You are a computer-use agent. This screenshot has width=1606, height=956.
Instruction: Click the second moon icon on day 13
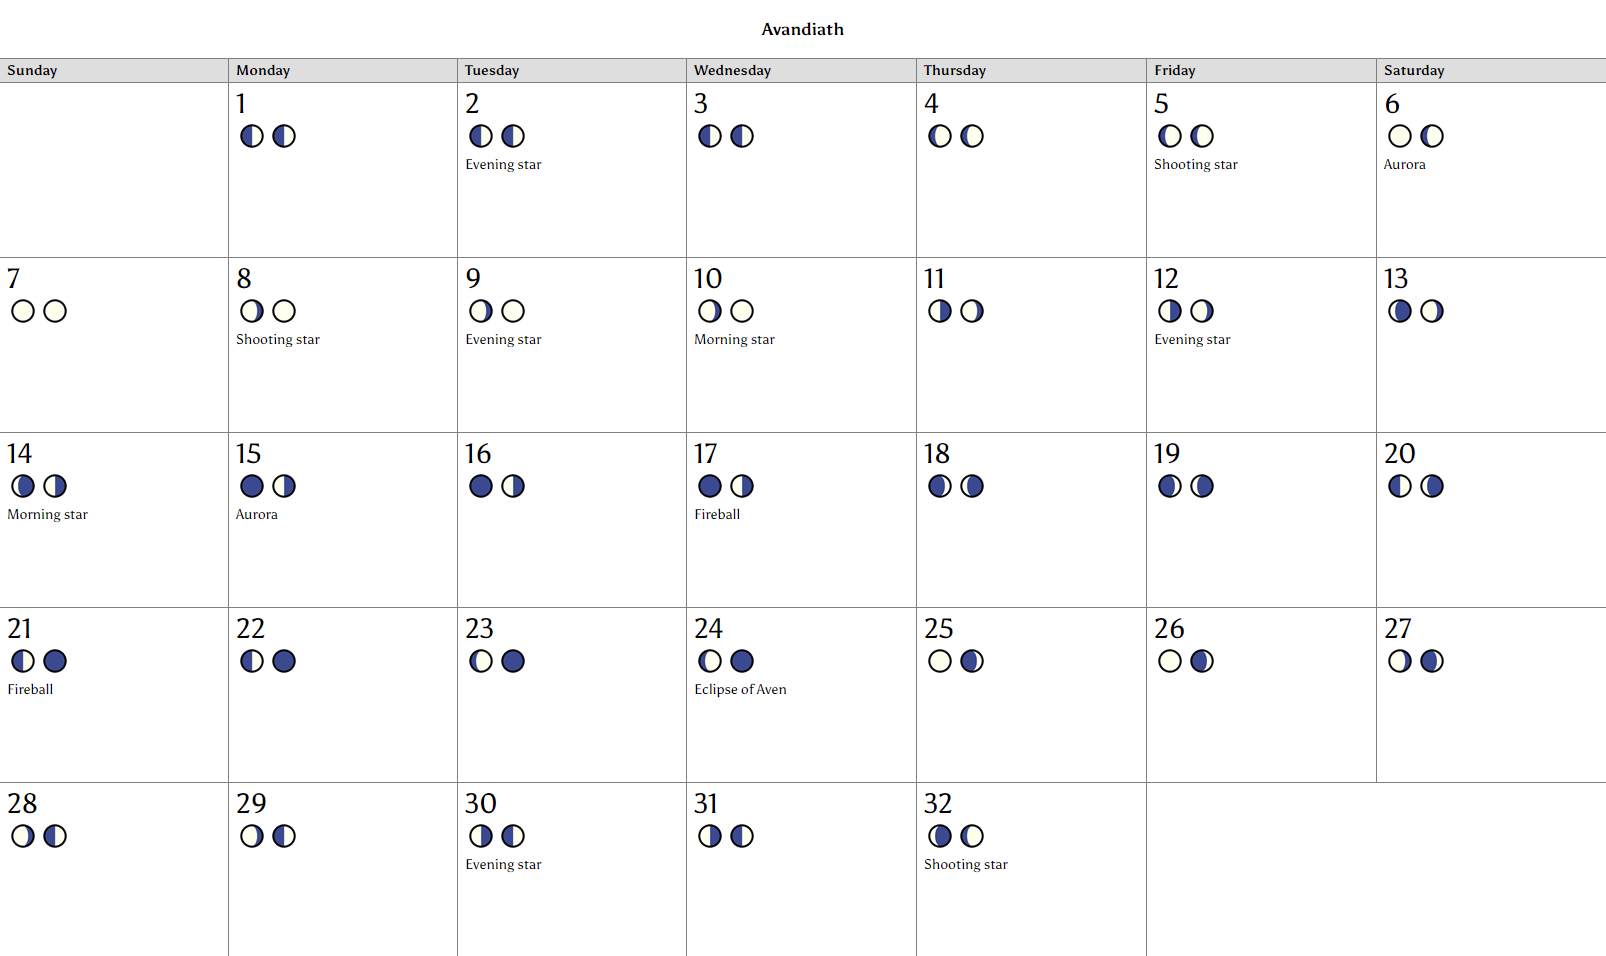point(1432,311)
